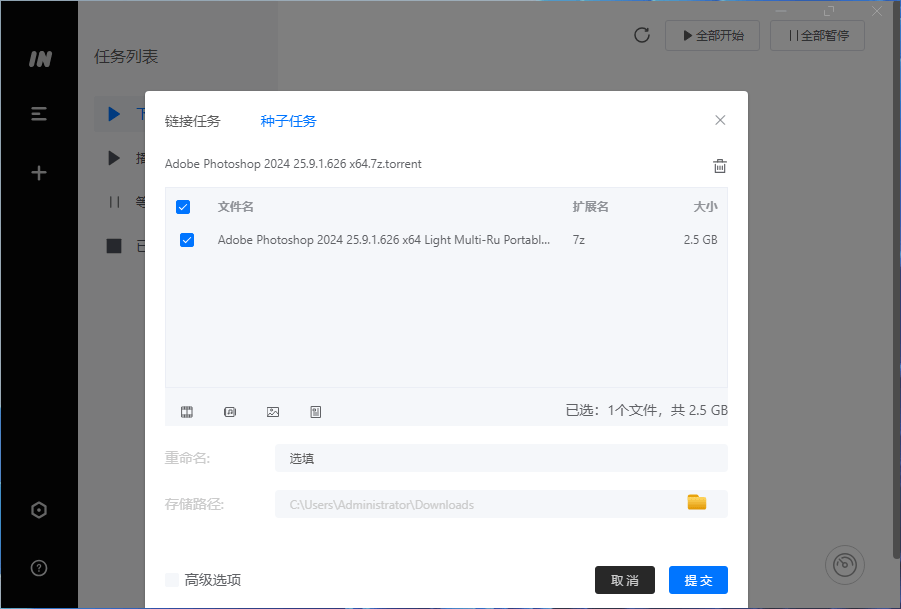
Task: Toggle the select-all files checkbox
Action: click(x=183, y=207)
